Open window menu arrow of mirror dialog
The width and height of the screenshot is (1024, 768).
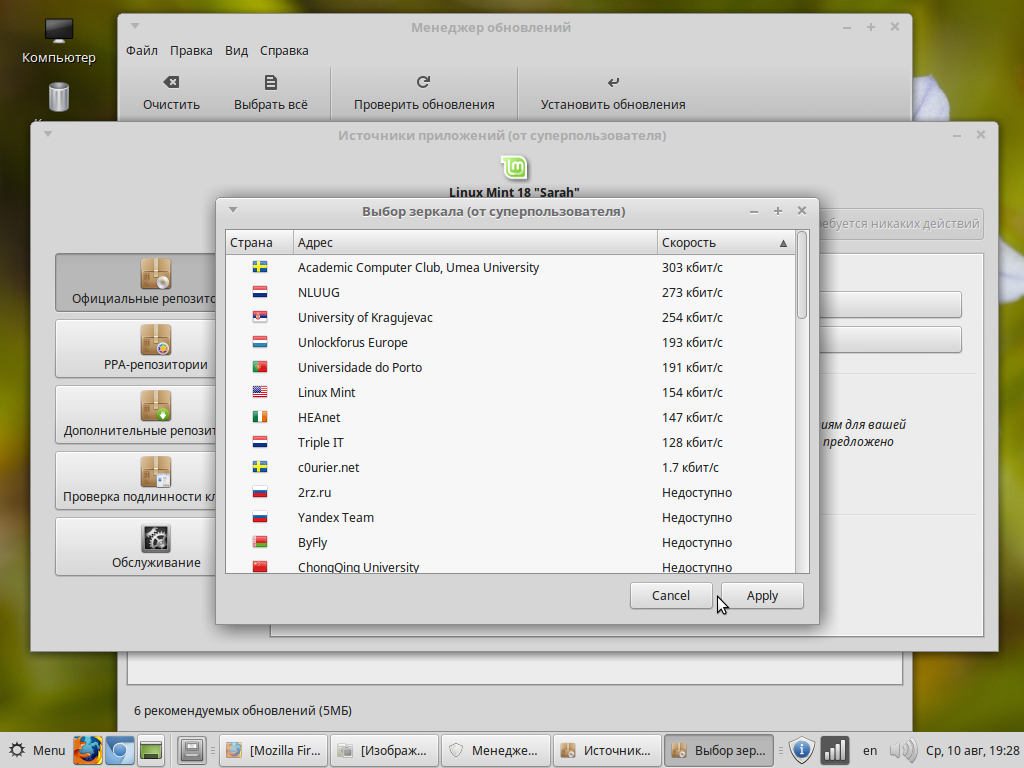233,210
